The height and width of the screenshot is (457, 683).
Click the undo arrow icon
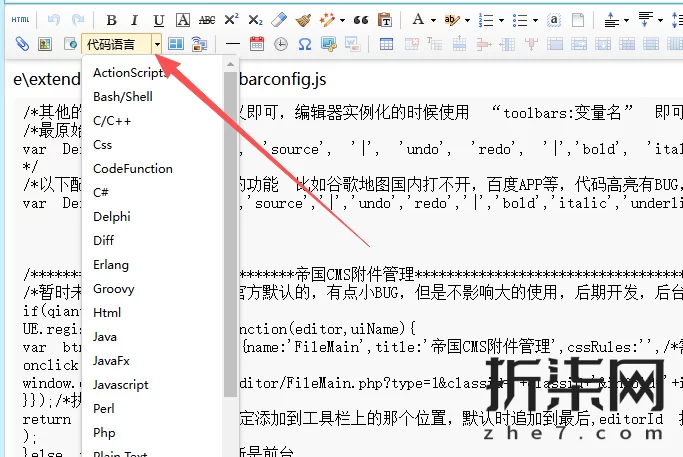(x=54, y=20)
